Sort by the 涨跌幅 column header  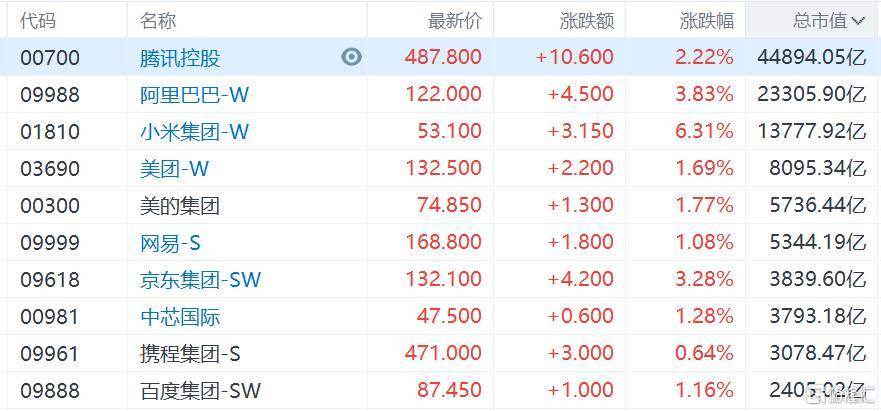[707, 20]
